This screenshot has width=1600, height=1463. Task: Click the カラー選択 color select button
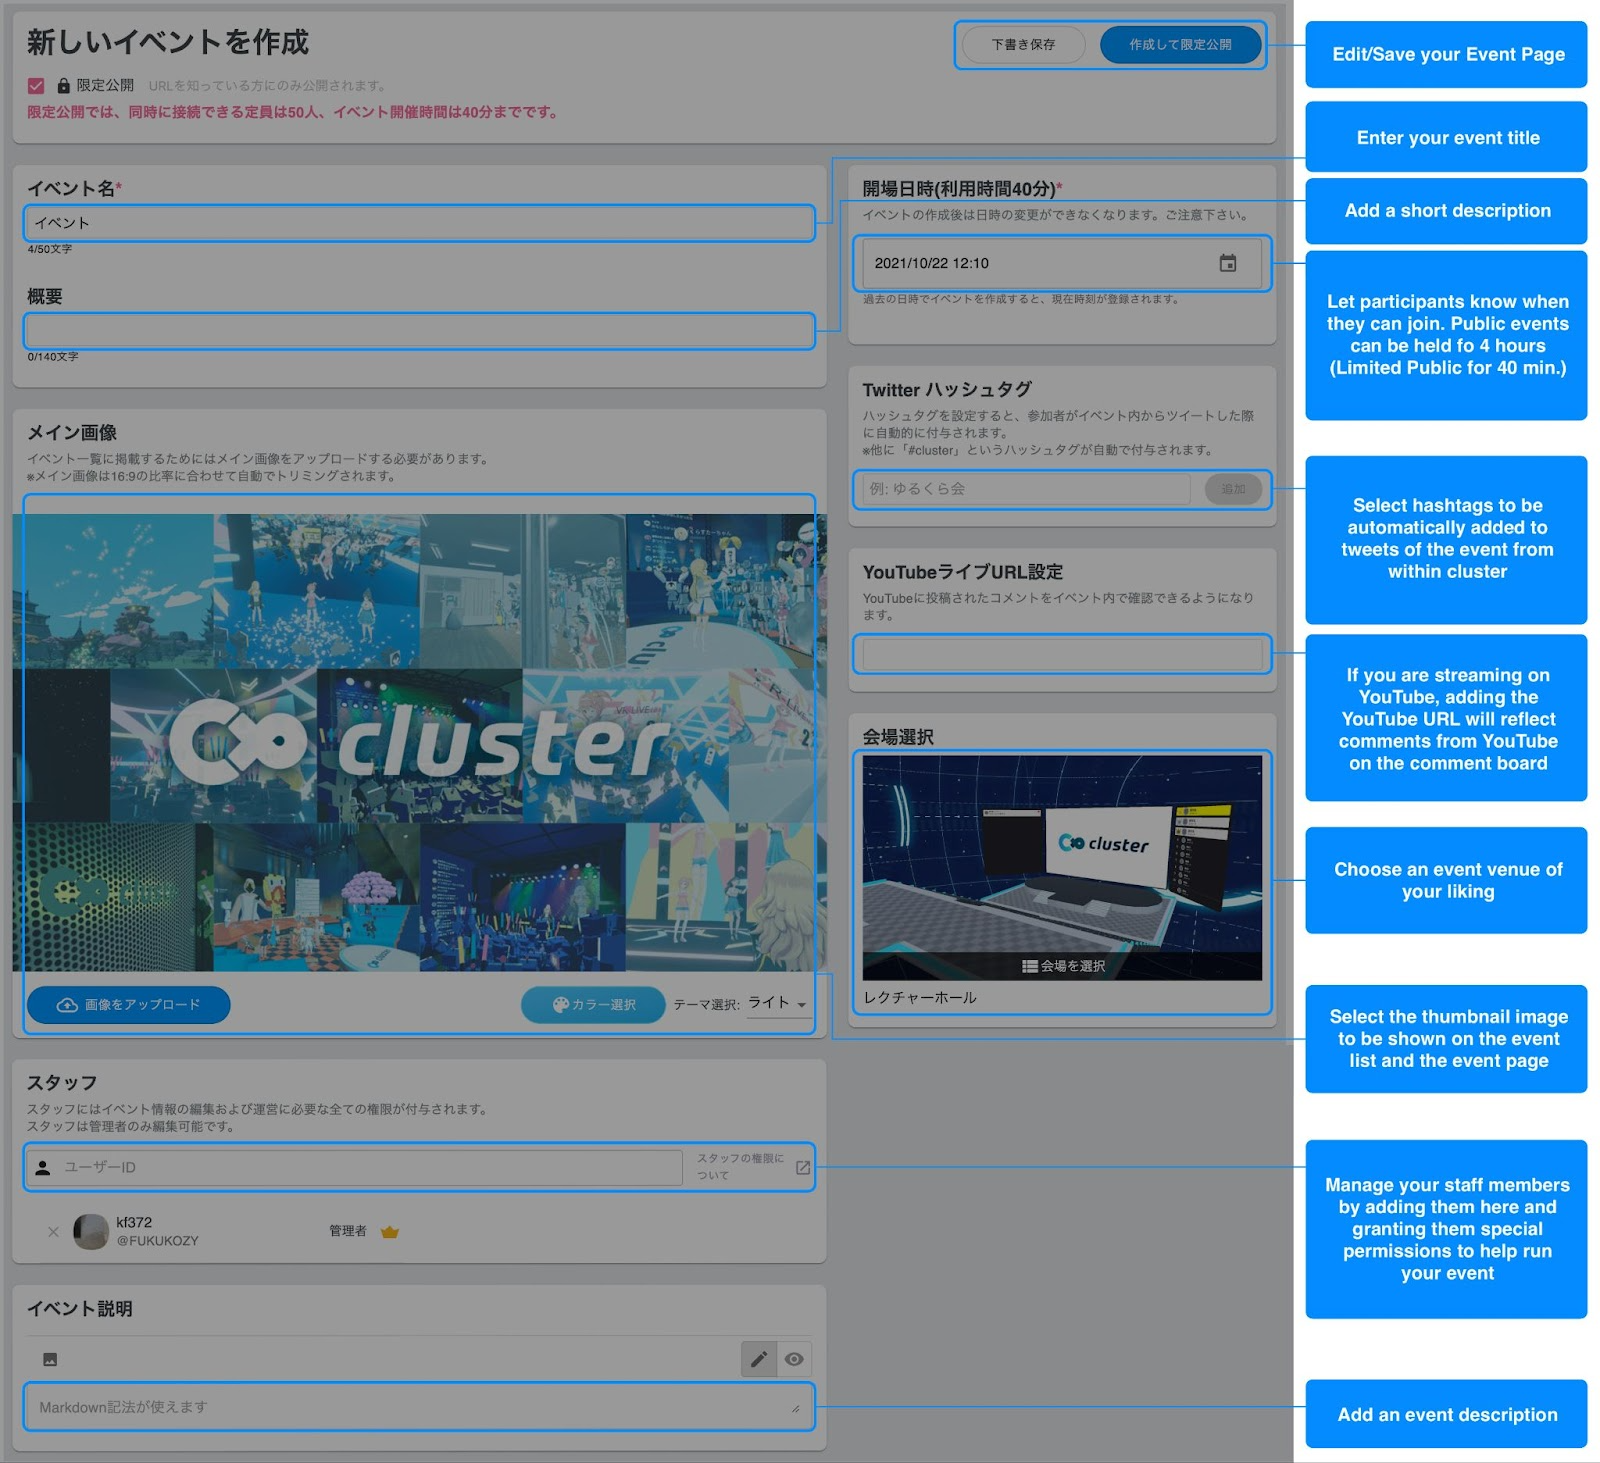coord(593,1005)
